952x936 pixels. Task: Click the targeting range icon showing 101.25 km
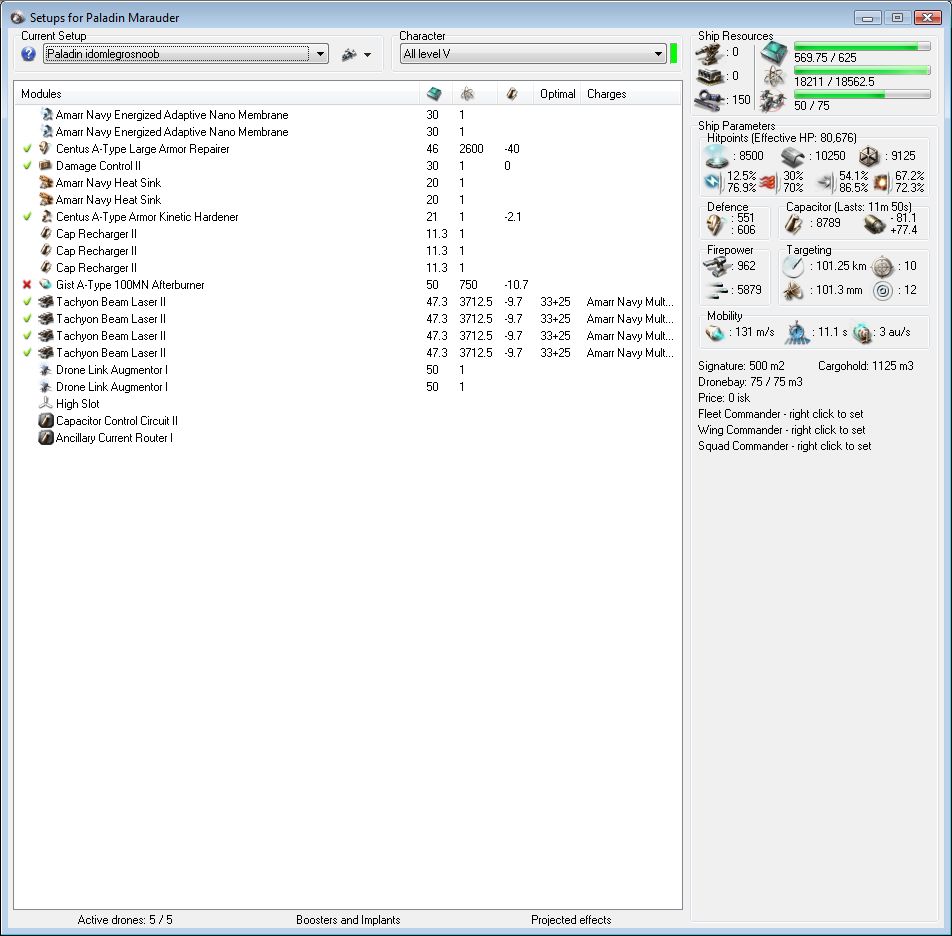pyautogui.click(x=793, y=266)
